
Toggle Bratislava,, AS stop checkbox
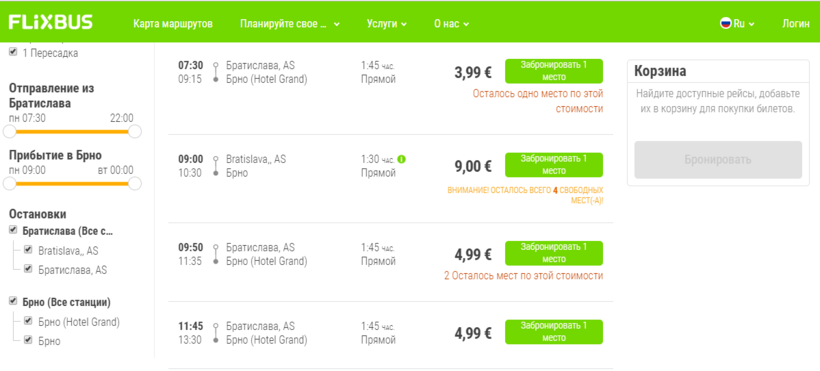(28, 250)
